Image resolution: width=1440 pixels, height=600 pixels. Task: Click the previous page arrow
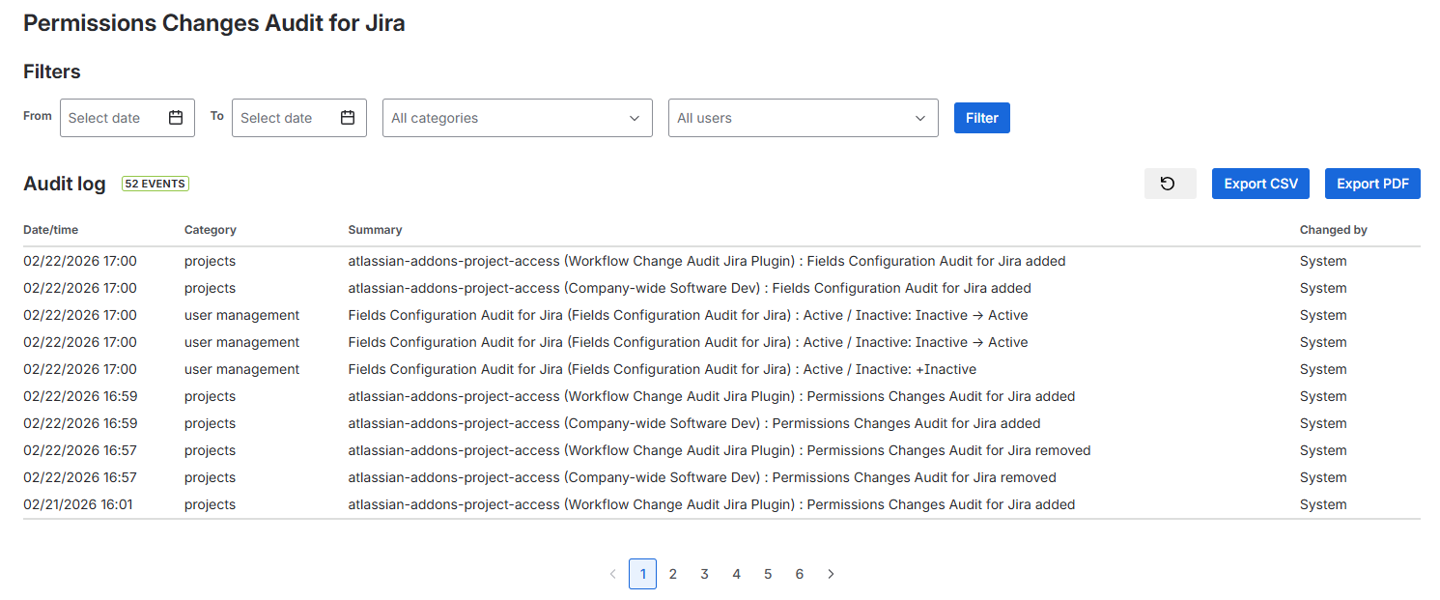click(613, 574)
